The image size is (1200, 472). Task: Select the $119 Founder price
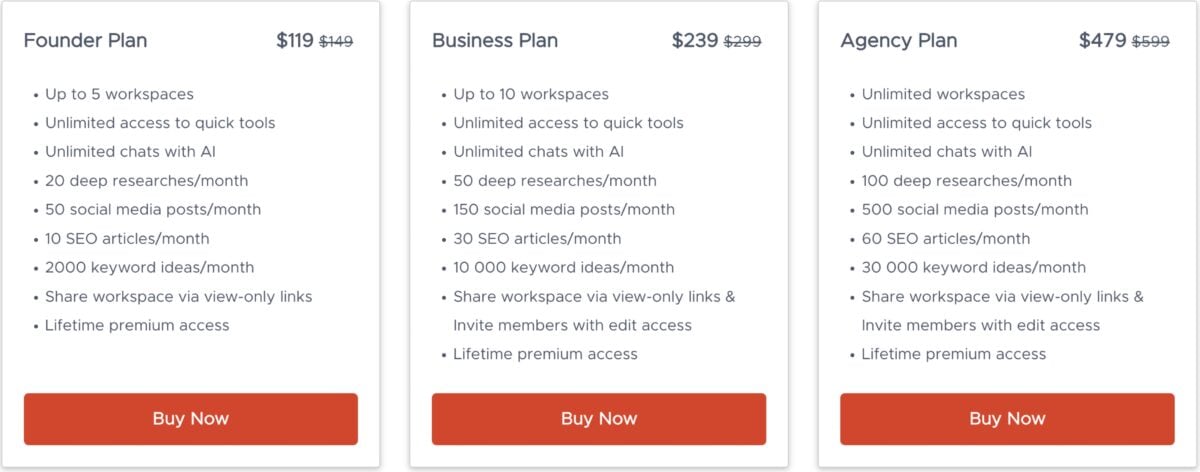coord(295,41)
